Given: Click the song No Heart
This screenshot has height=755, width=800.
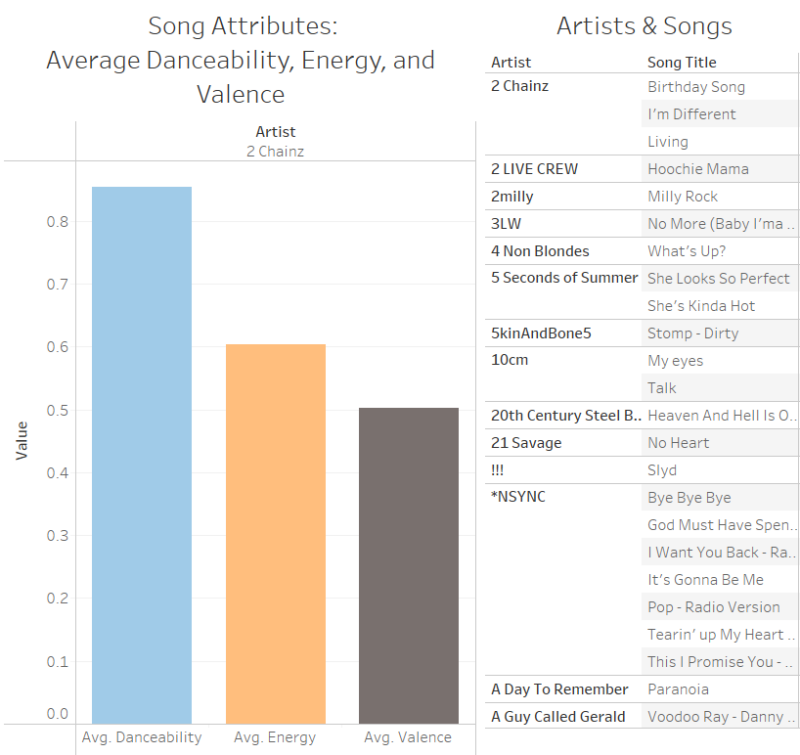Looking at the screenshot, I should [x=678, y=442].
